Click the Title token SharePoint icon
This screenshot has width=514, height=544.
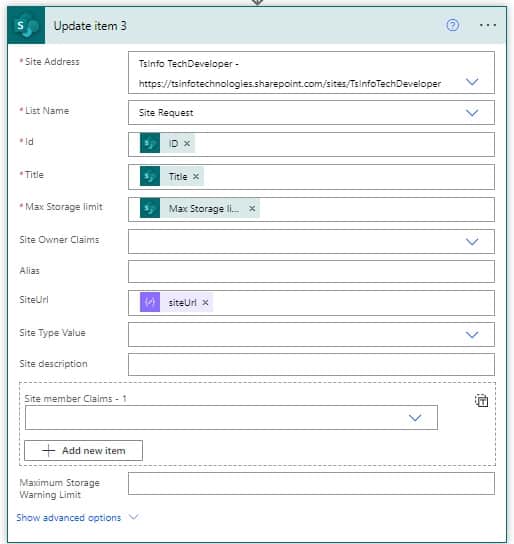pos(150,176)
